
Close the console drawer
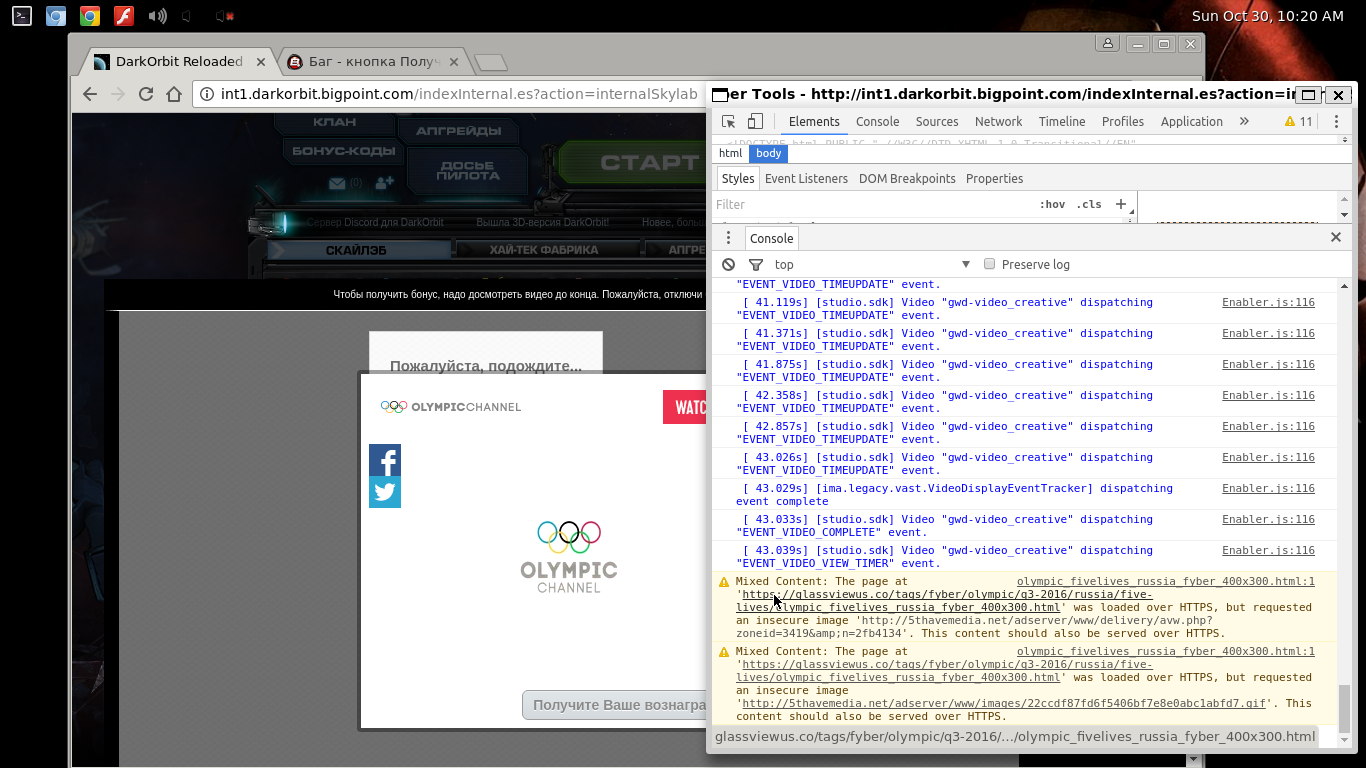pyautogui.click(x=1335, y=237)
